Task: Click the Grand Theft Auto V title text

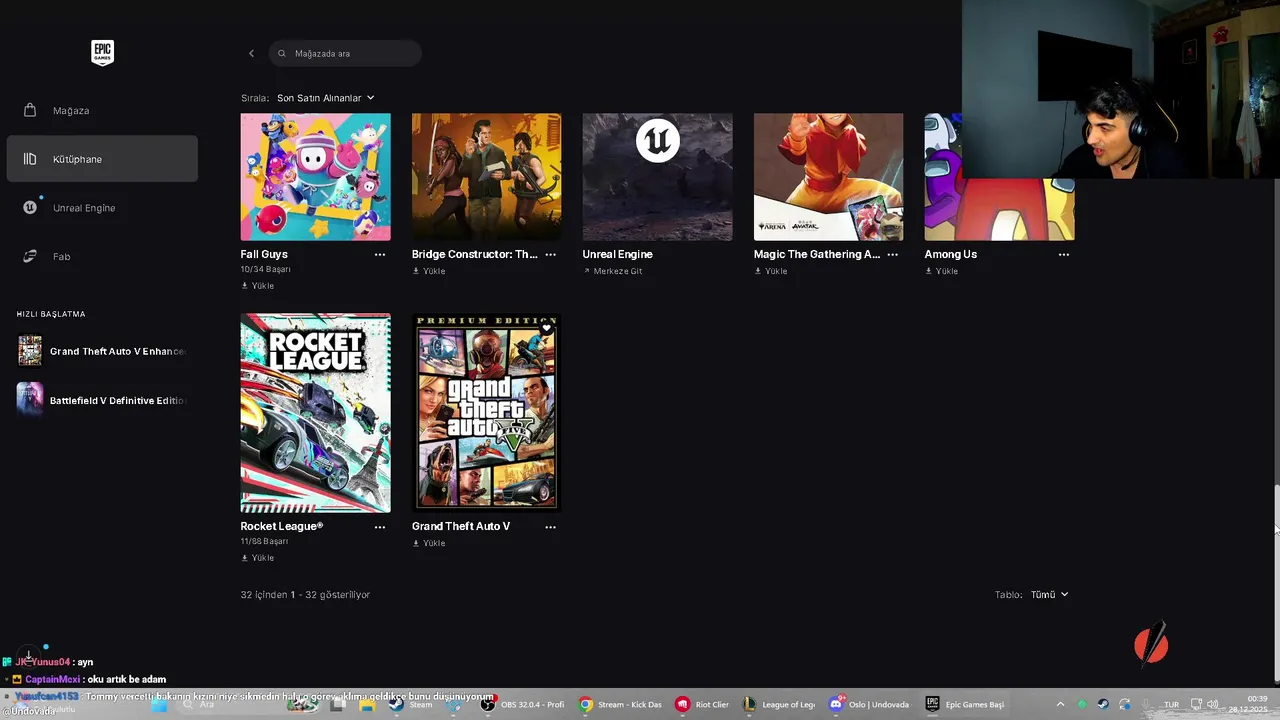Action: [x=461, y=526]
